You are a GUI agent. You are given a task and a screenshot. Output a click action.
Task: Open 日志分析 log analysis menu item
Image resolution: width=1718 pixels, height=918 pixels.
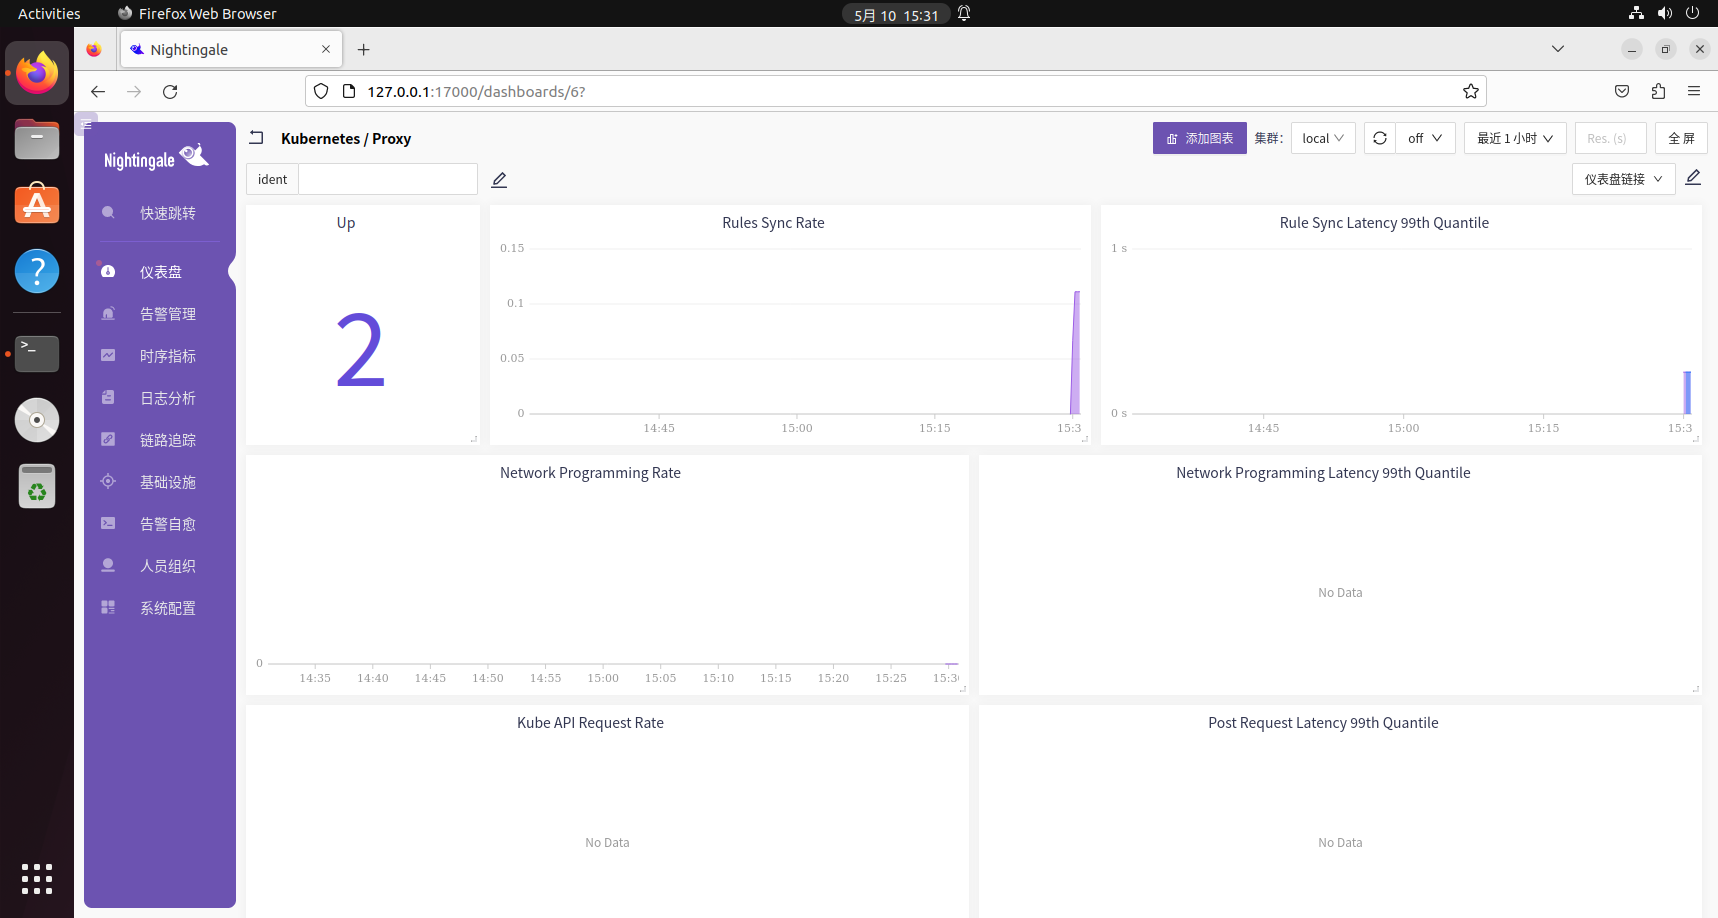tap(168, 398)
